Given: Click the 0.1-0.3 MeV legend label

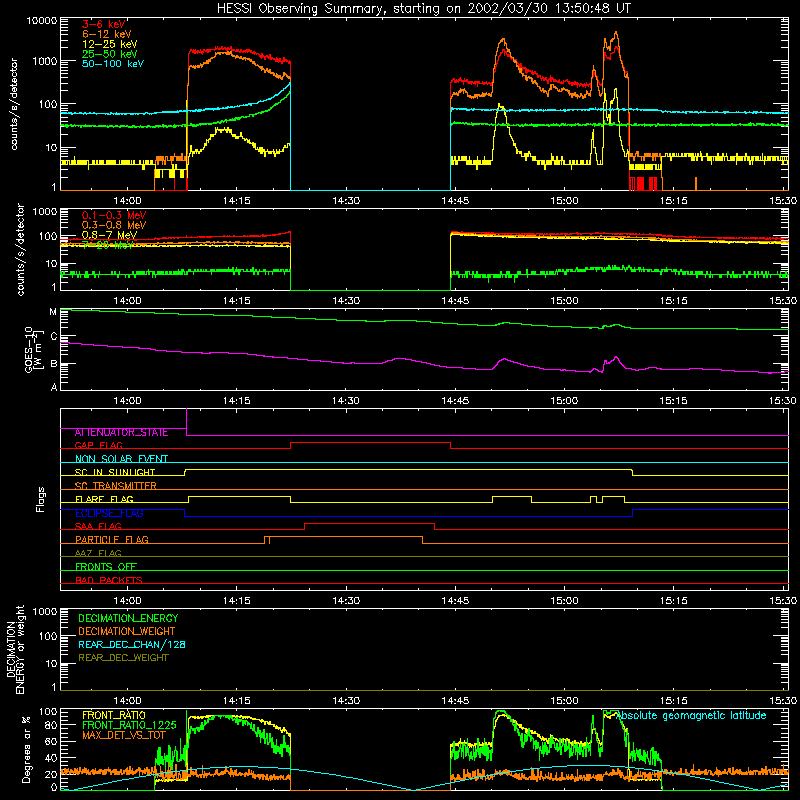Looking at the screenshot, I should click(x=114, y=215).
